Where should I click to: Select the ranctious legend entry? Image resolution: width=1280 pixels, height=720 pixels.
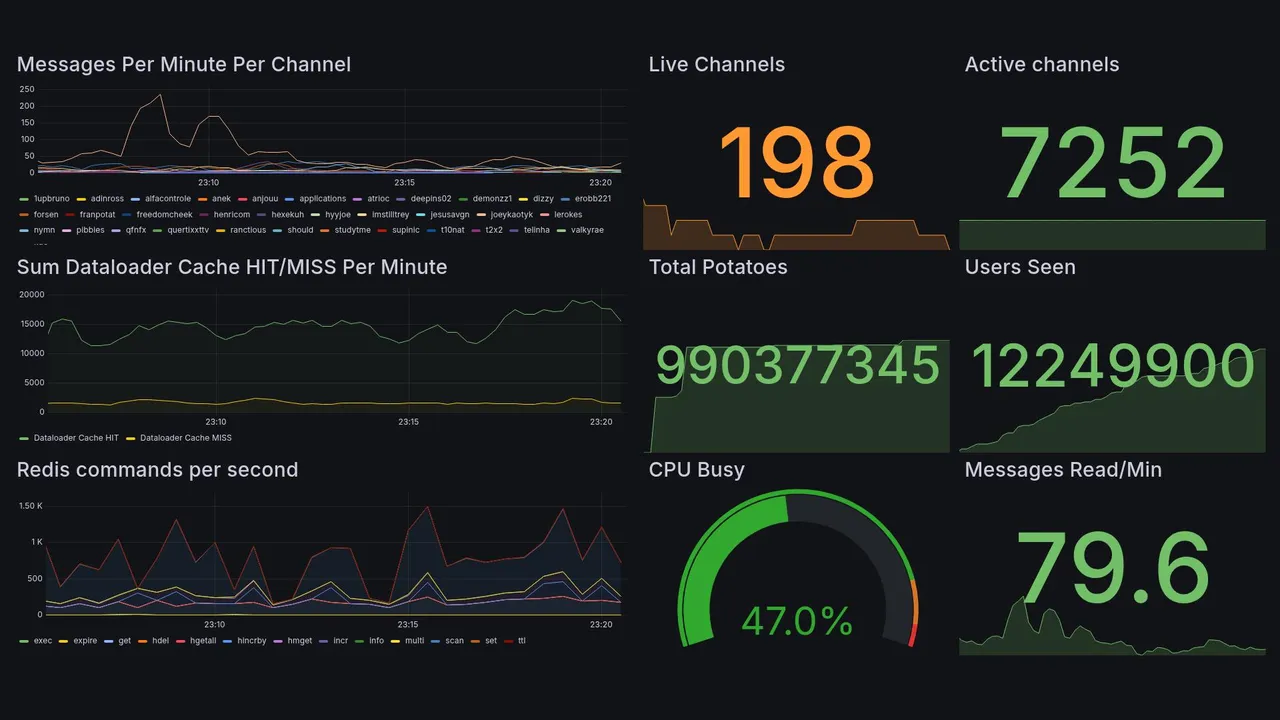(x=242, y=230)
